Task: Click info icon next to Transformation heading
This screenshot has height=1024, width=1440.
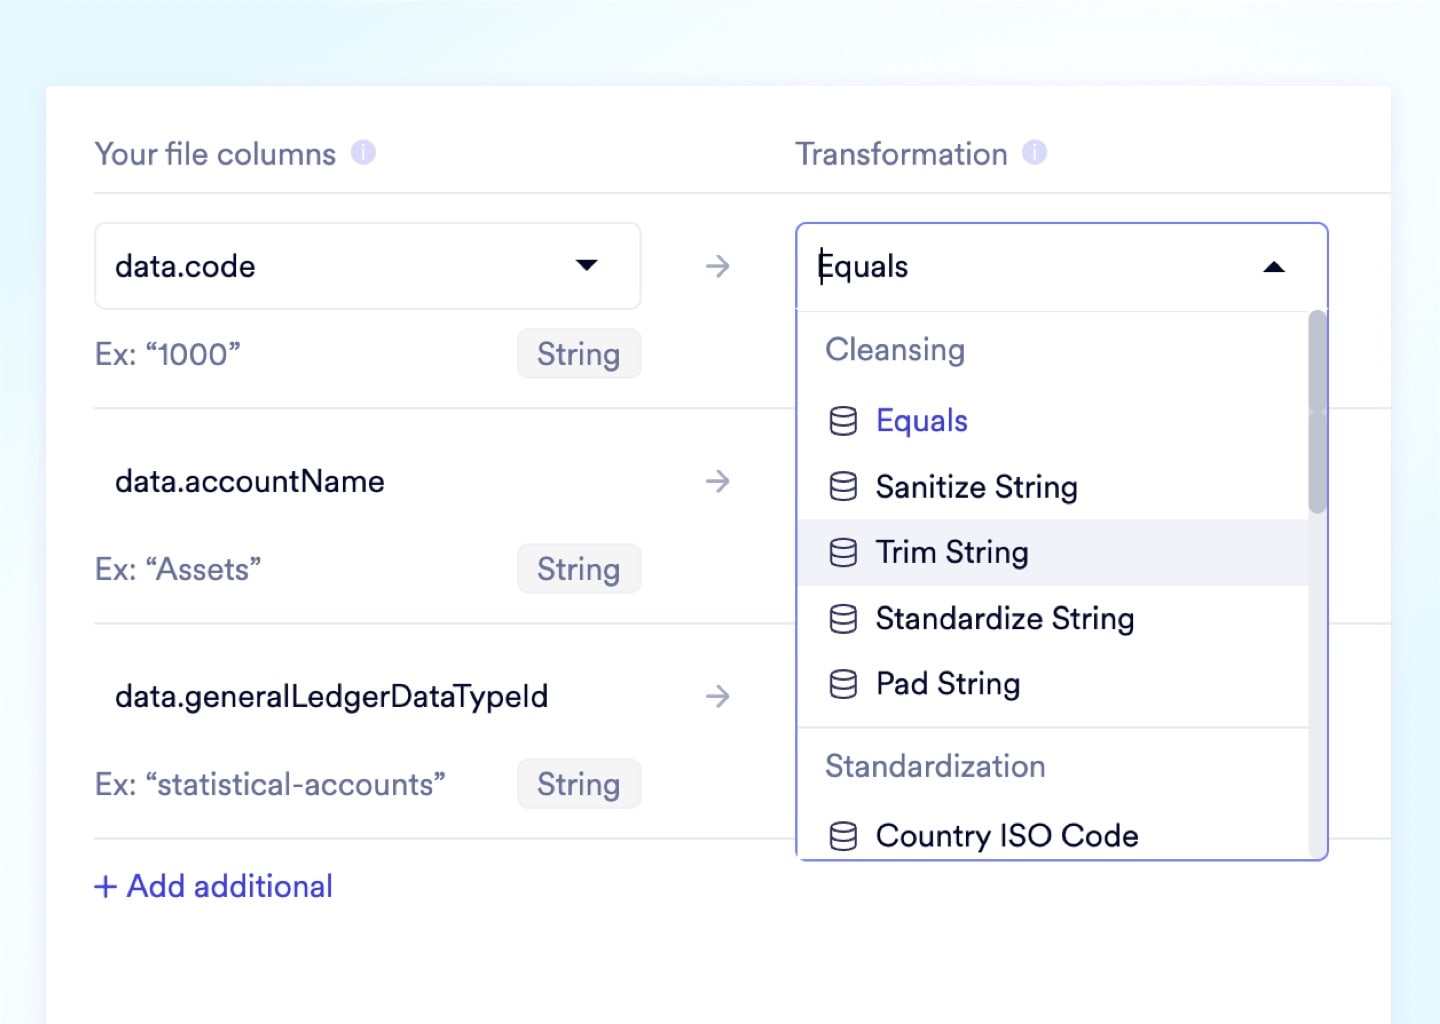Action: click(x=1034, y=153)
